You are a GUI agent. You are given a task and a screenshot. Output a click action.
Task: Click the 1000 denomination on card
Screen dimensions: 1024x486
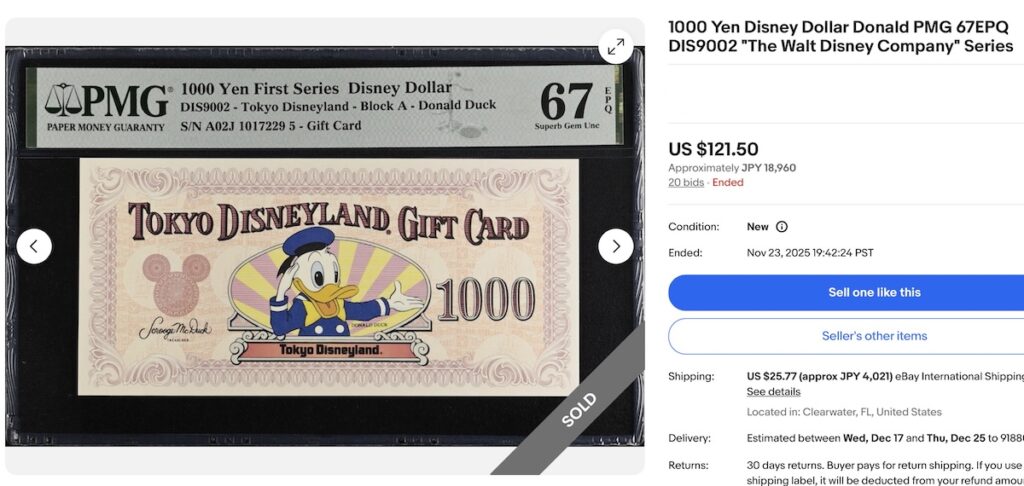point(486,300)
